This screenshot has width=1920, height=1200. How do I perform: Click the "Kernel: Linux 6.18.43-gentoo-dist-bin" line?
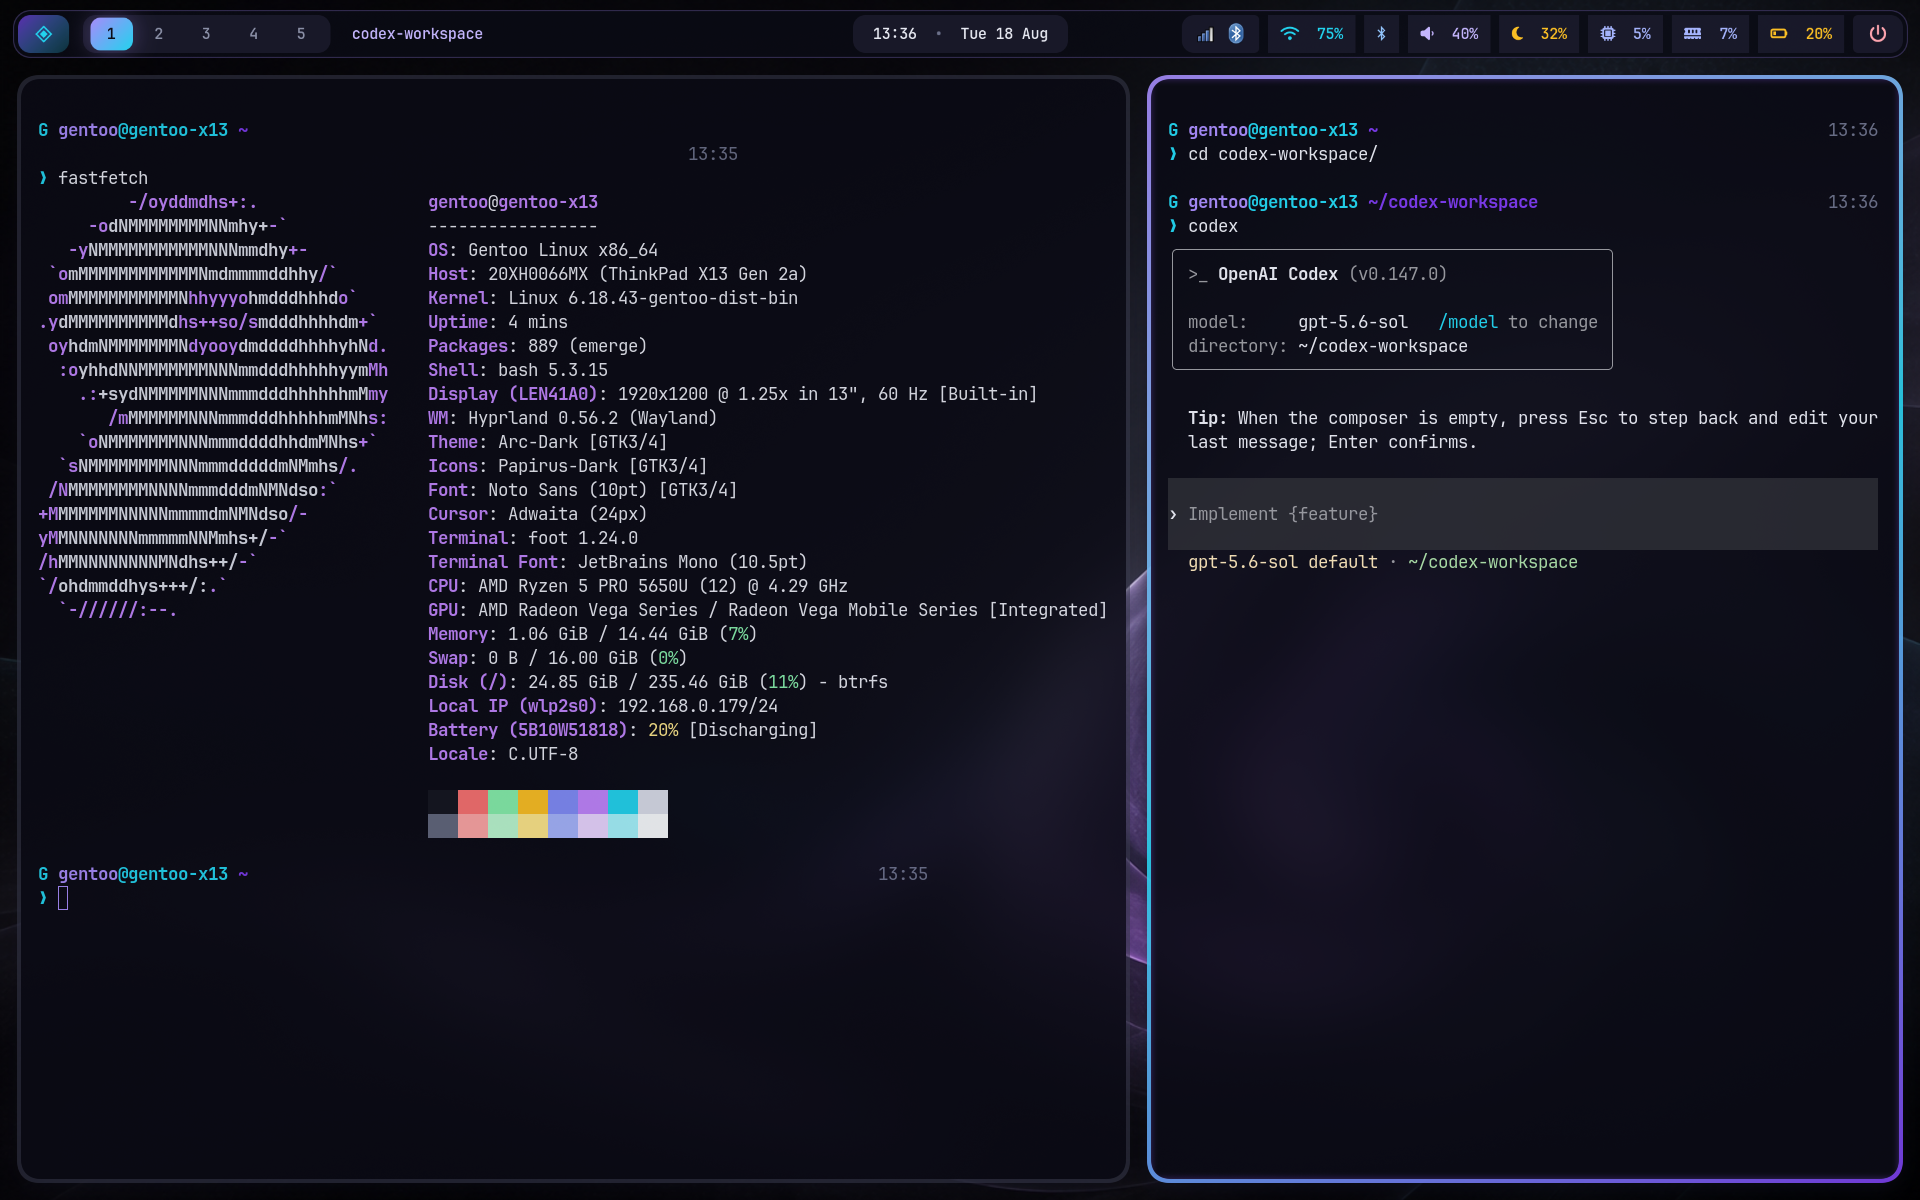pyautogui.click(x=613, y=298)
